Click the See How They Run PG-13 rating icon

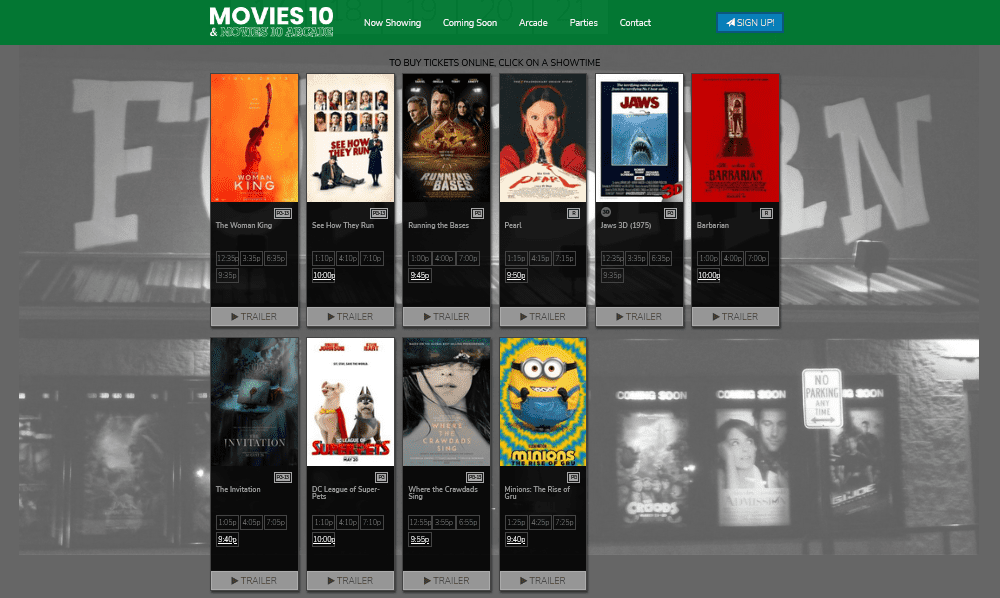tap(379, 214)
